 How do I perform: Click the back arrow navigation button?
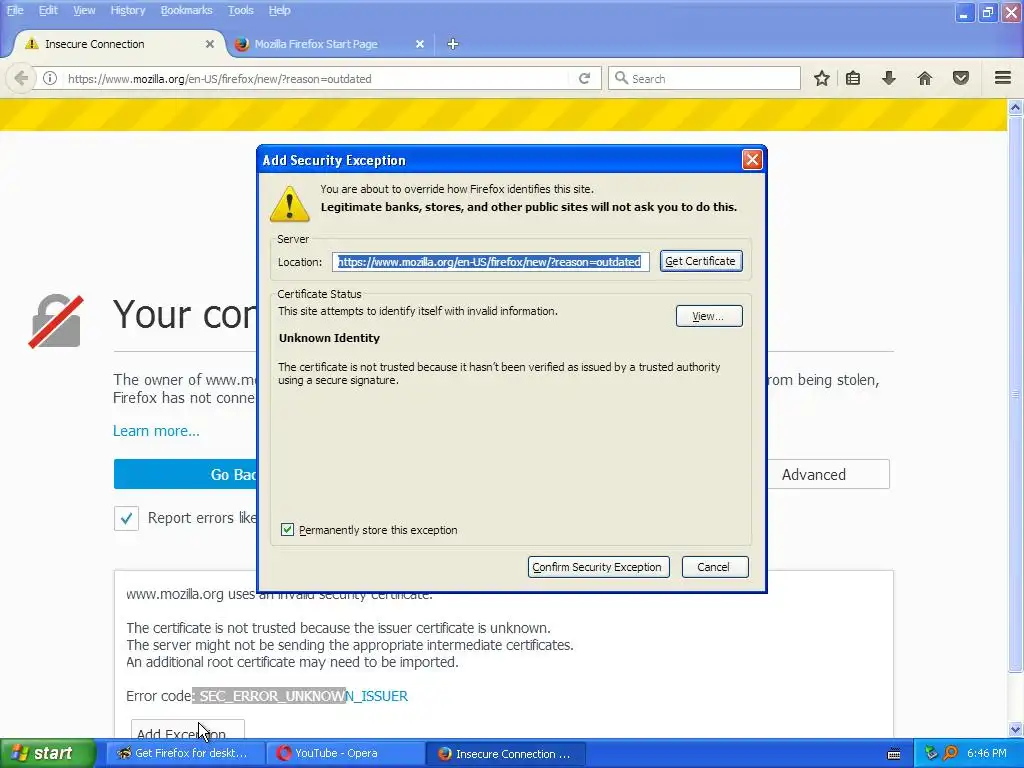coord(20,78)
